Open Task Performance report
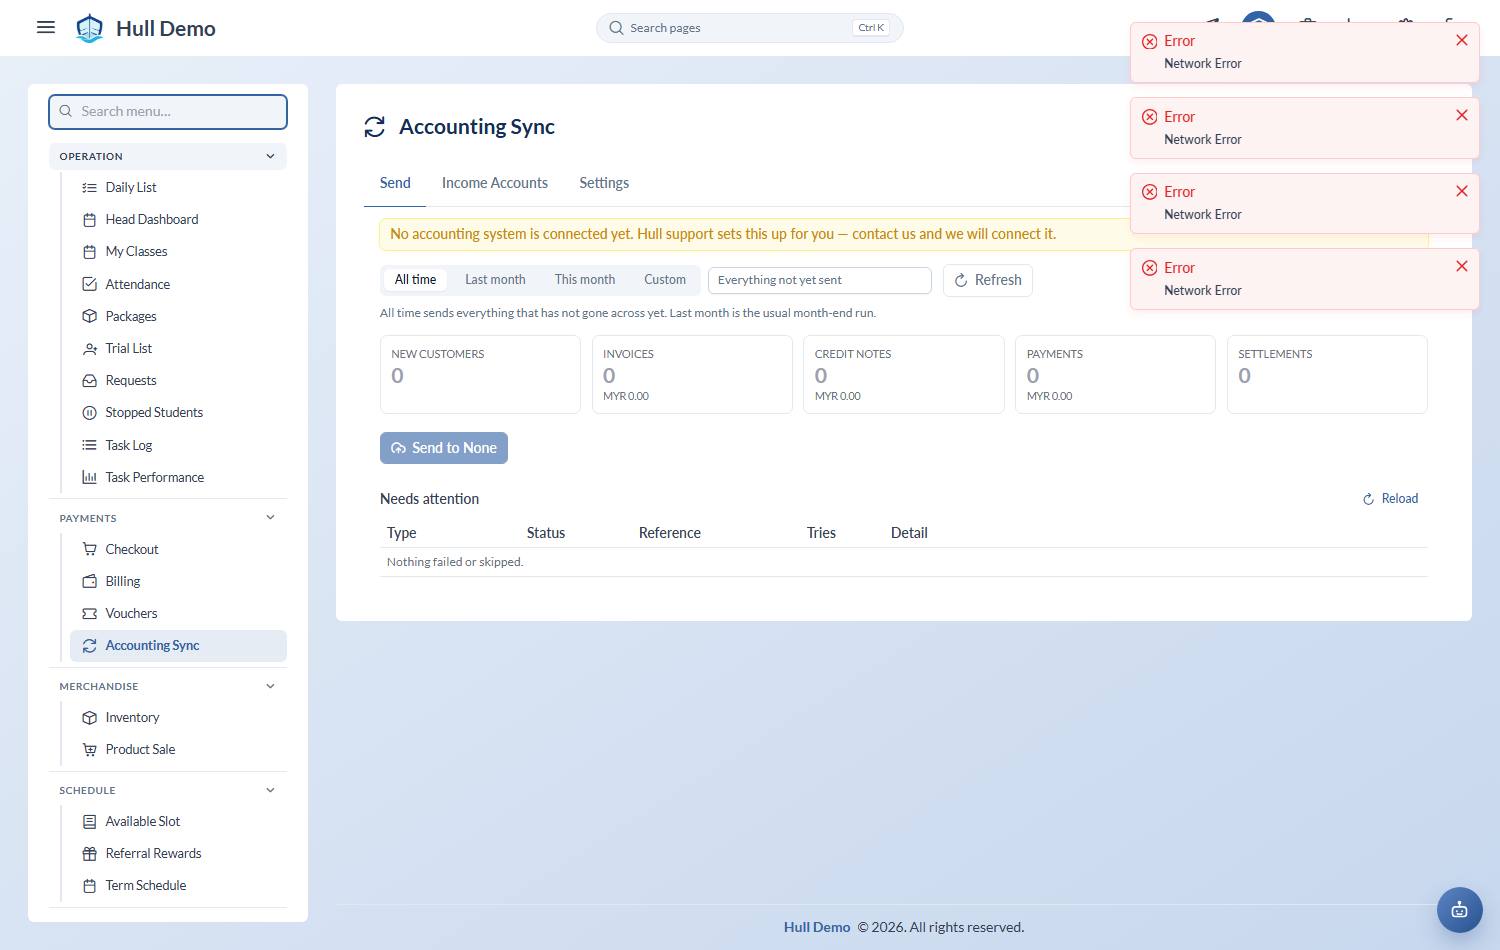1500x950 pixels. point(178,477)
